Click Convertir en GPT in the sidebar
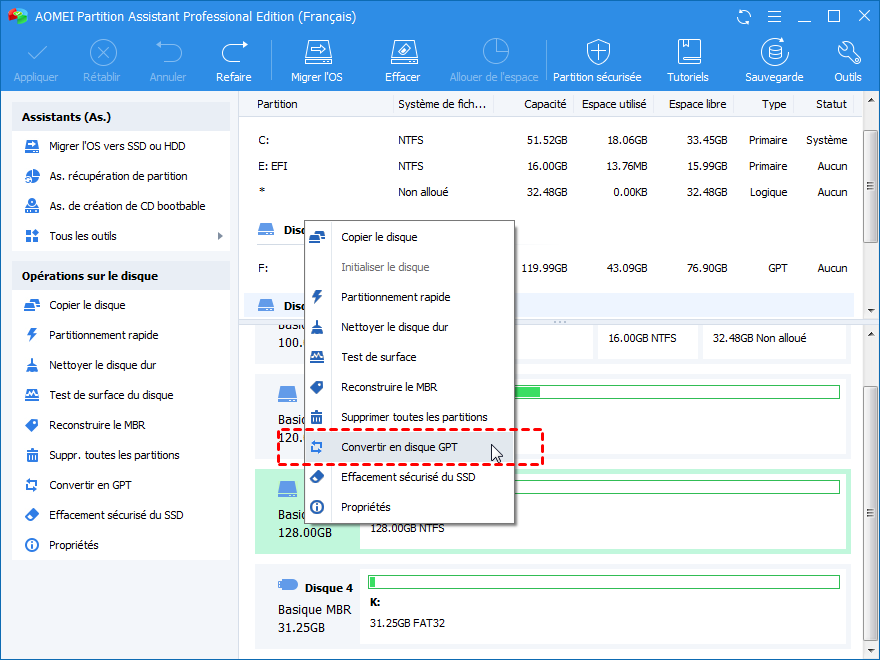880x660 pixels. point(90,485)
